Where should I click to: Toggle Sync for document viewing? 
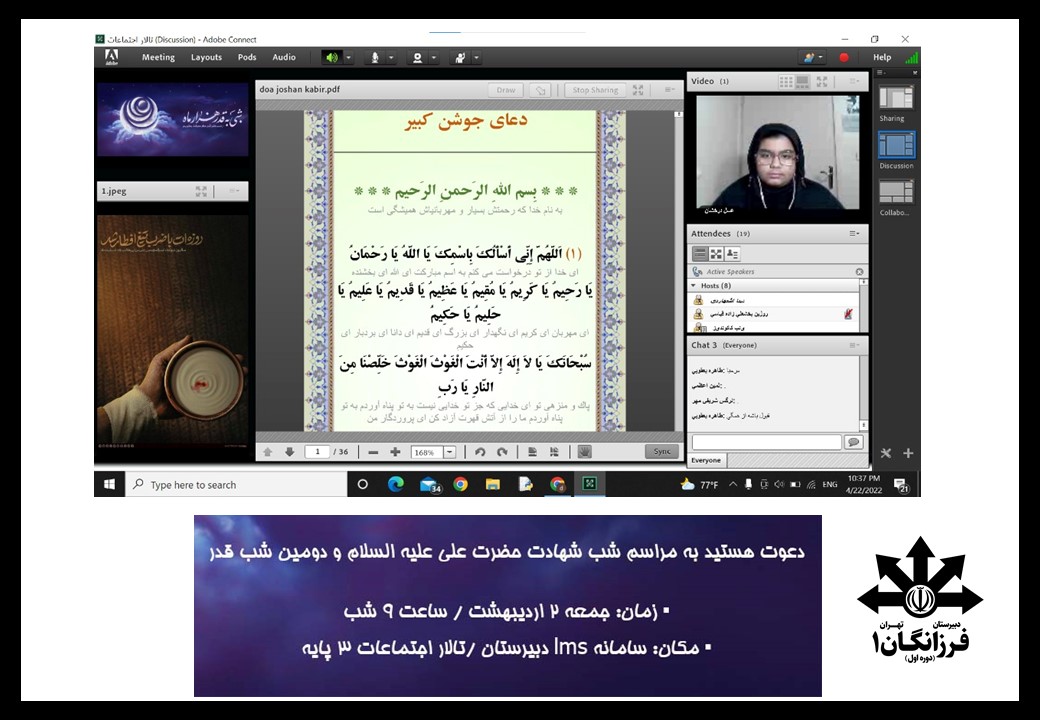click(x=661, y=452)
